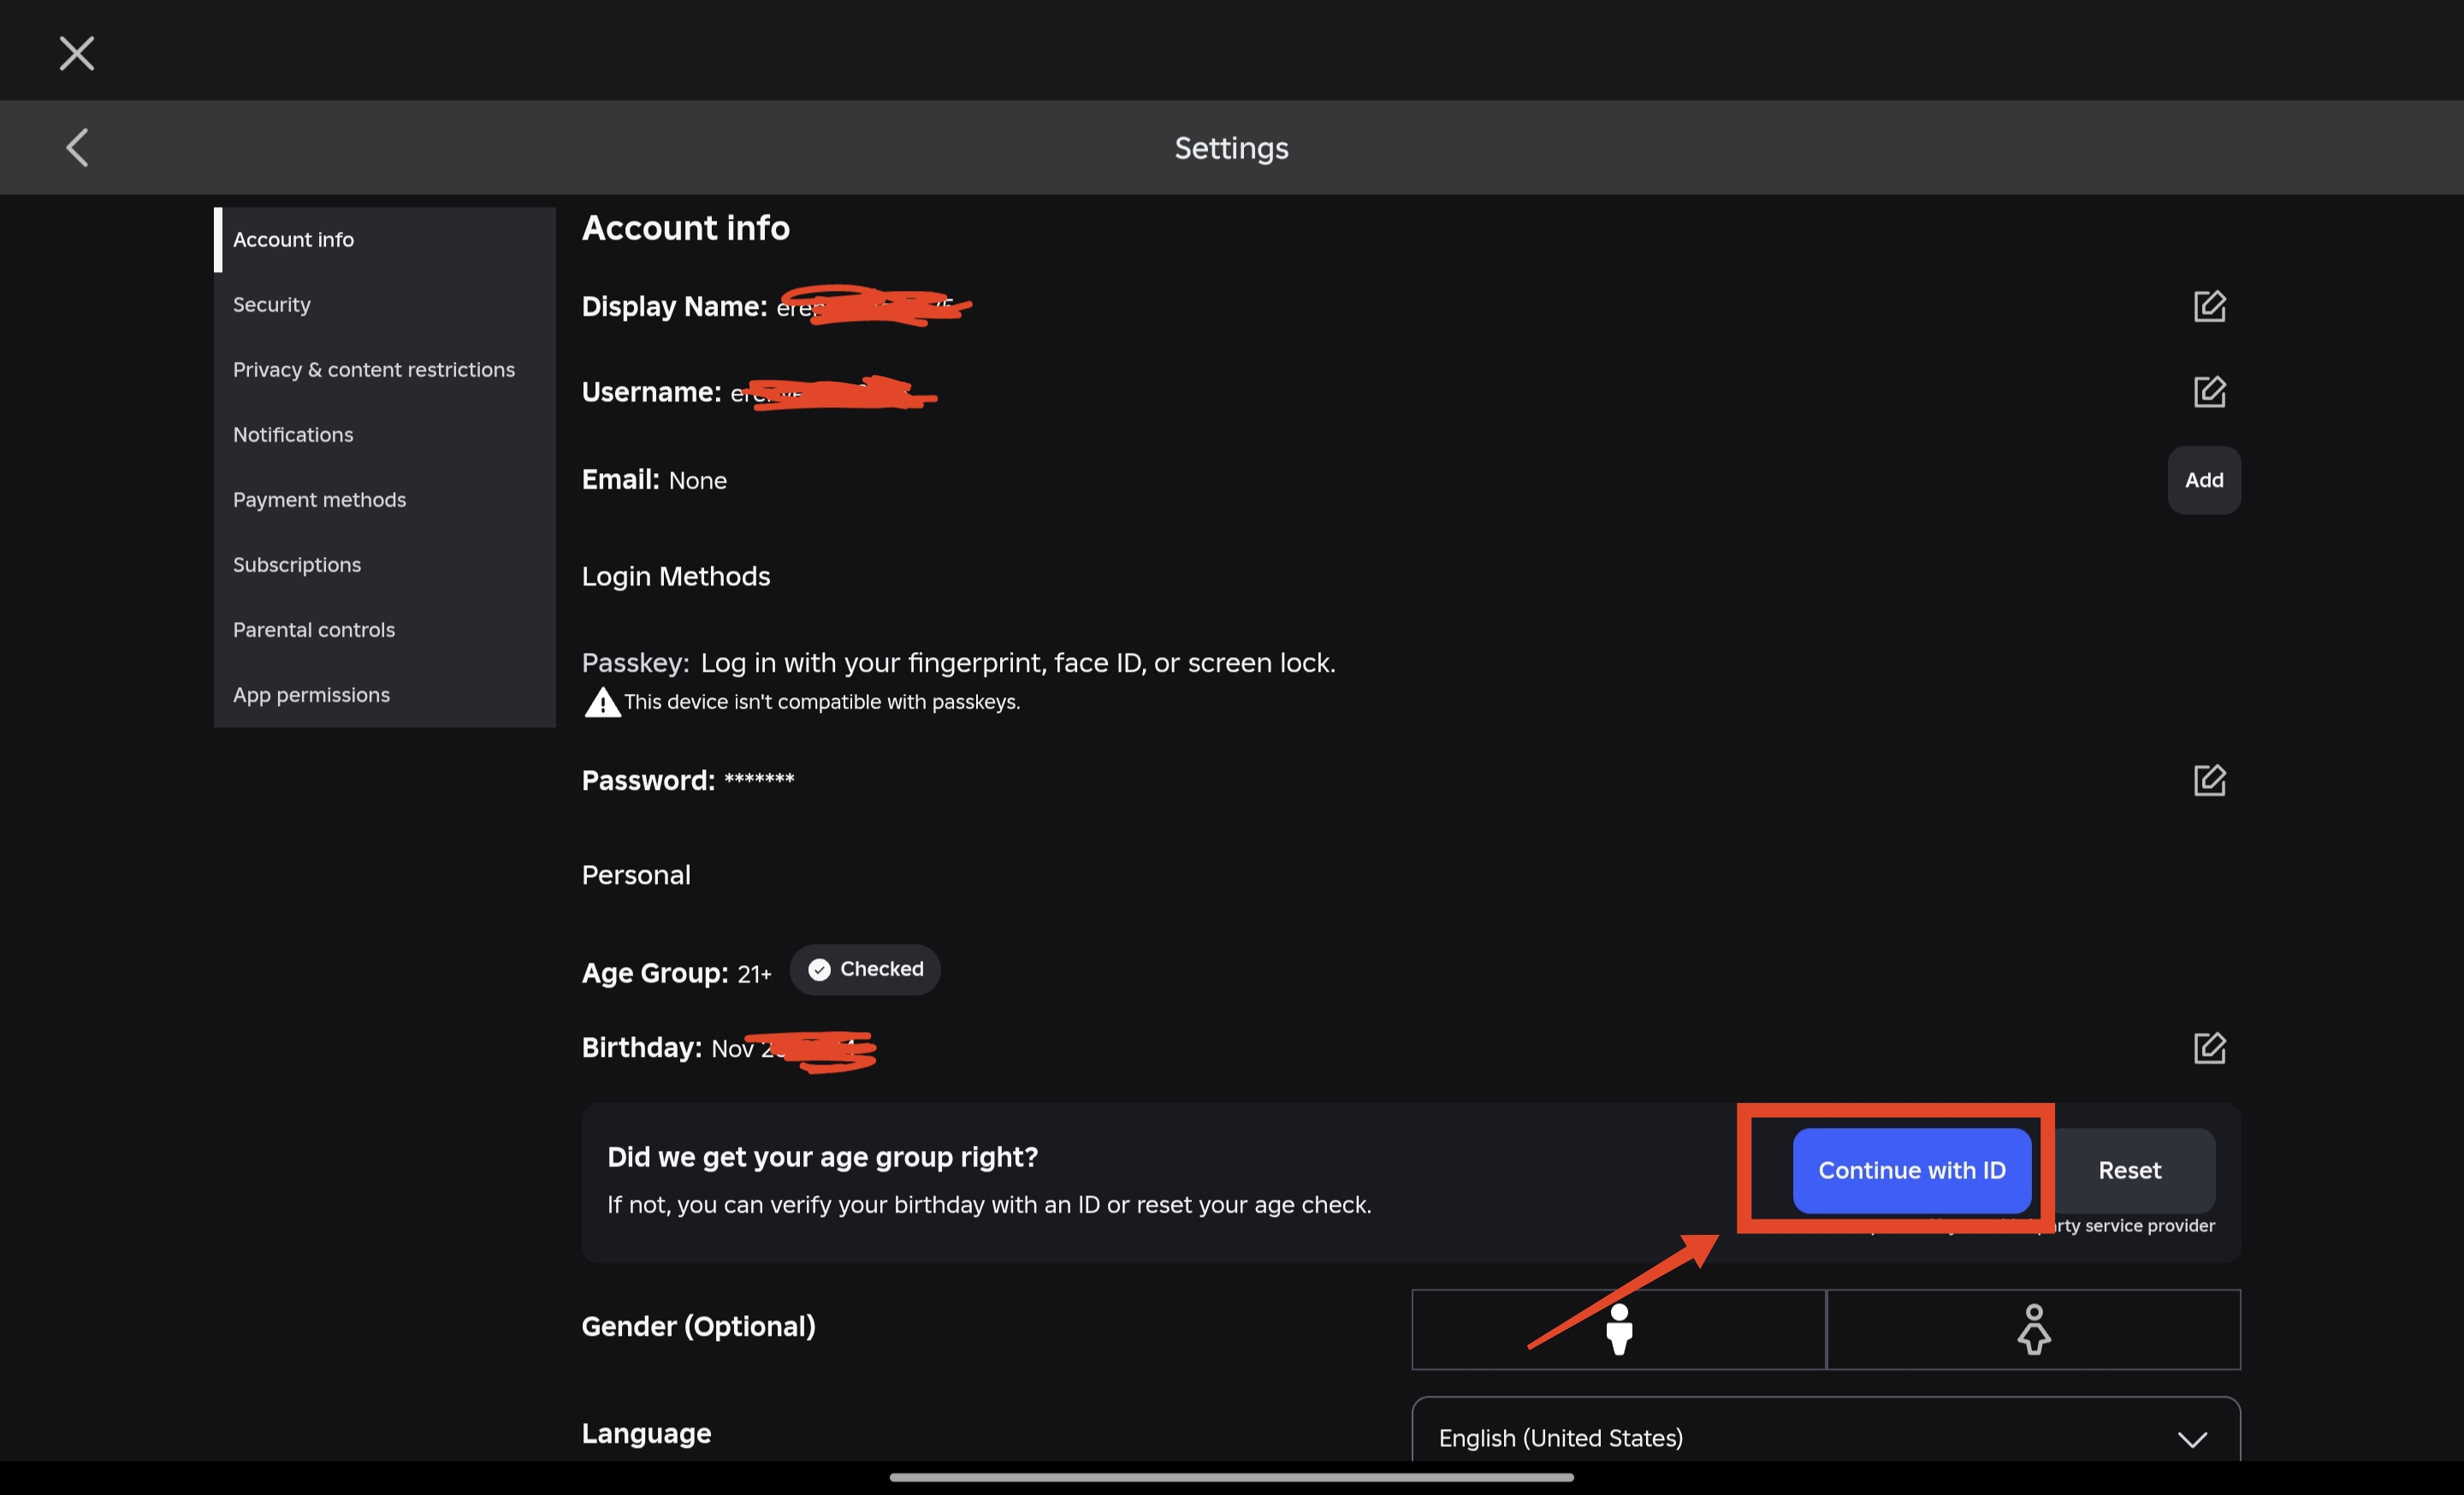
Task: Click the Checked age group badge
Action: (x=865, y=969)
